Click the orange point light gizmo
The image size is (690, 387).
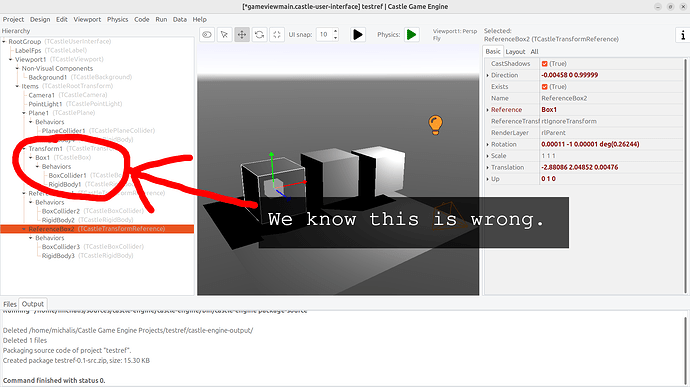click(435, 125)
